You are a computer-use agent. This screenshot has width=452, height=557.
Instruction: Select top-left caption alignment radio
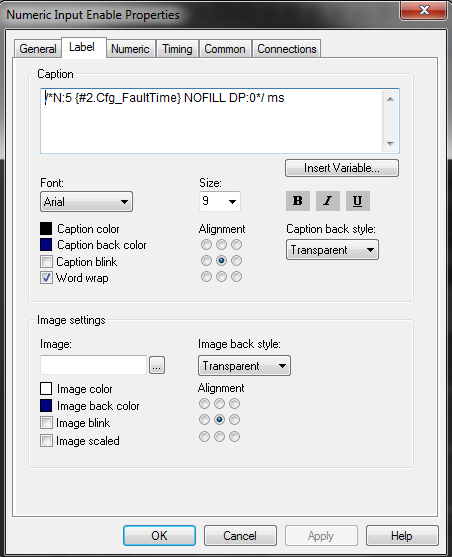[x=206, y=244]
